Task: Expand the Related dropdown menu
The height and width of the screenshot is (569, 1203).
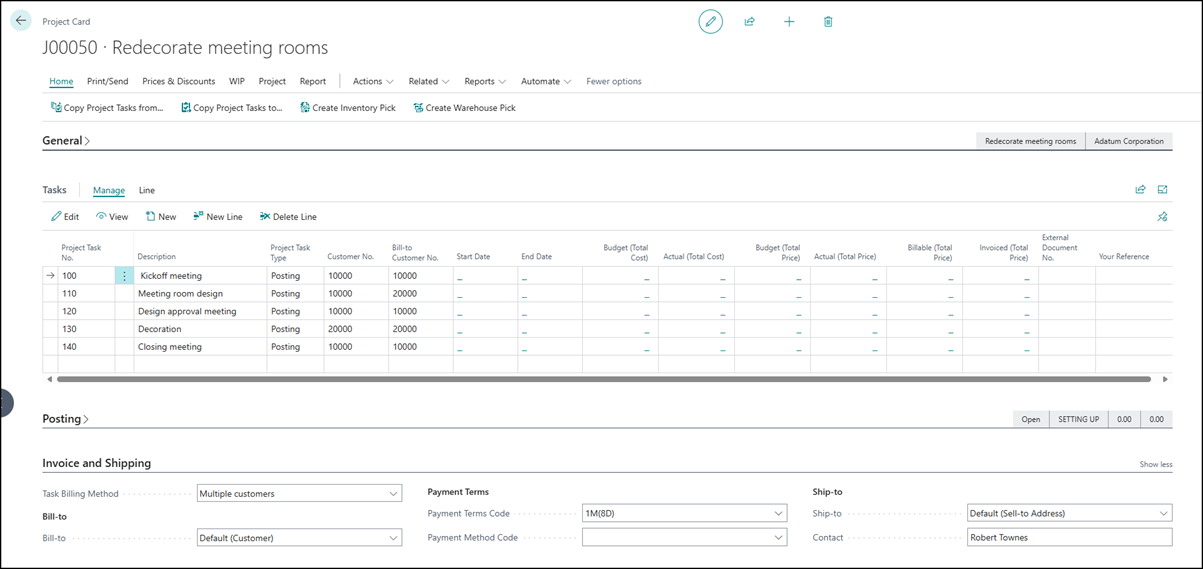Action: (429, 81)
